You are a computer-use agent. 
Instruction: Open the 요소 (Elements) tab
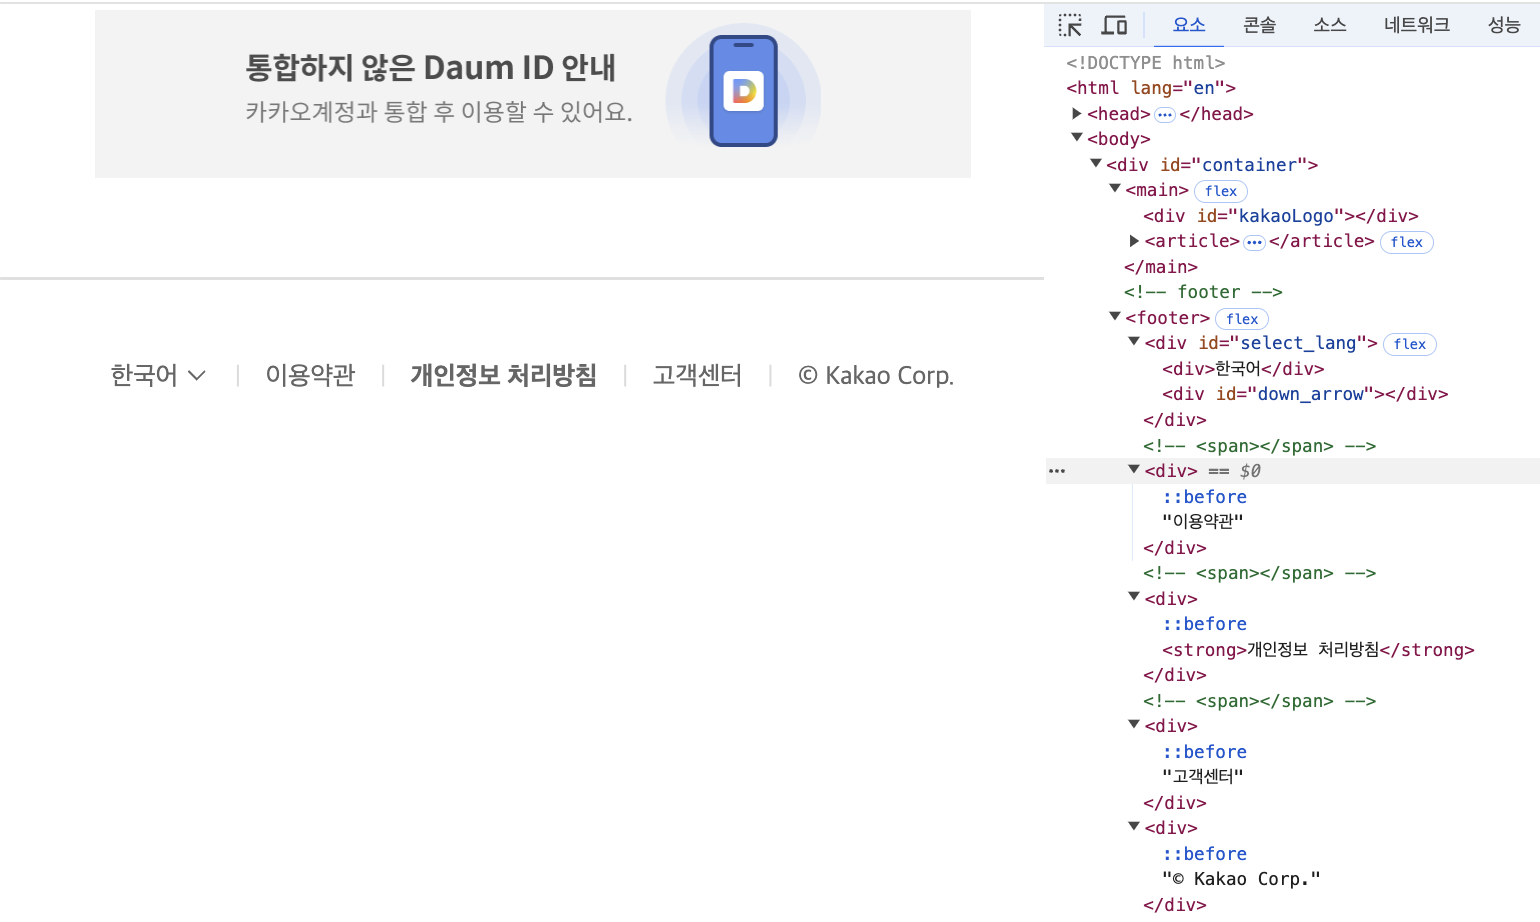[1189, 25]
